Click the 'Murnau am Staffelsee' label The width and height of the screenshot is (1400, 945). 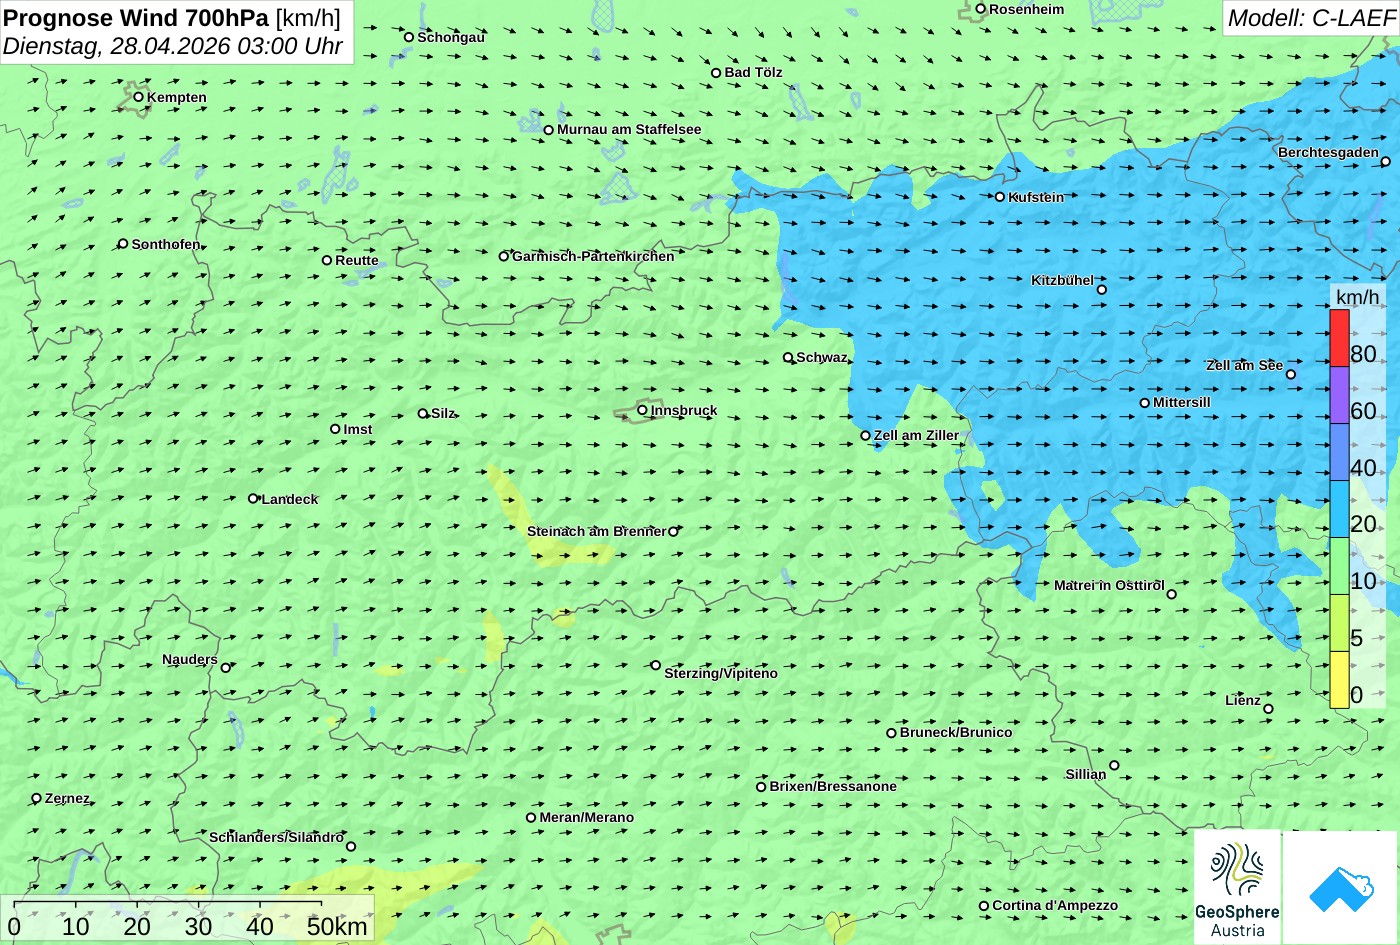coord(629,129)
